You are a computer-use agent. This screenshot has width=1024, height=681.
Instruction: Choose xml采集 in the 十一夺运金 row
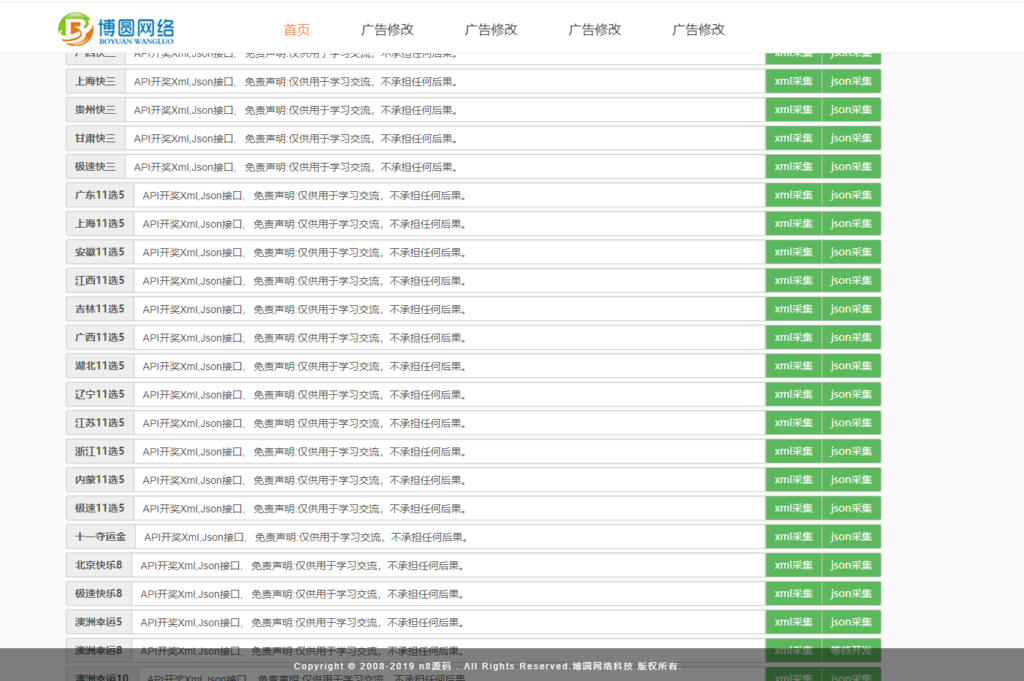(793, 537)
